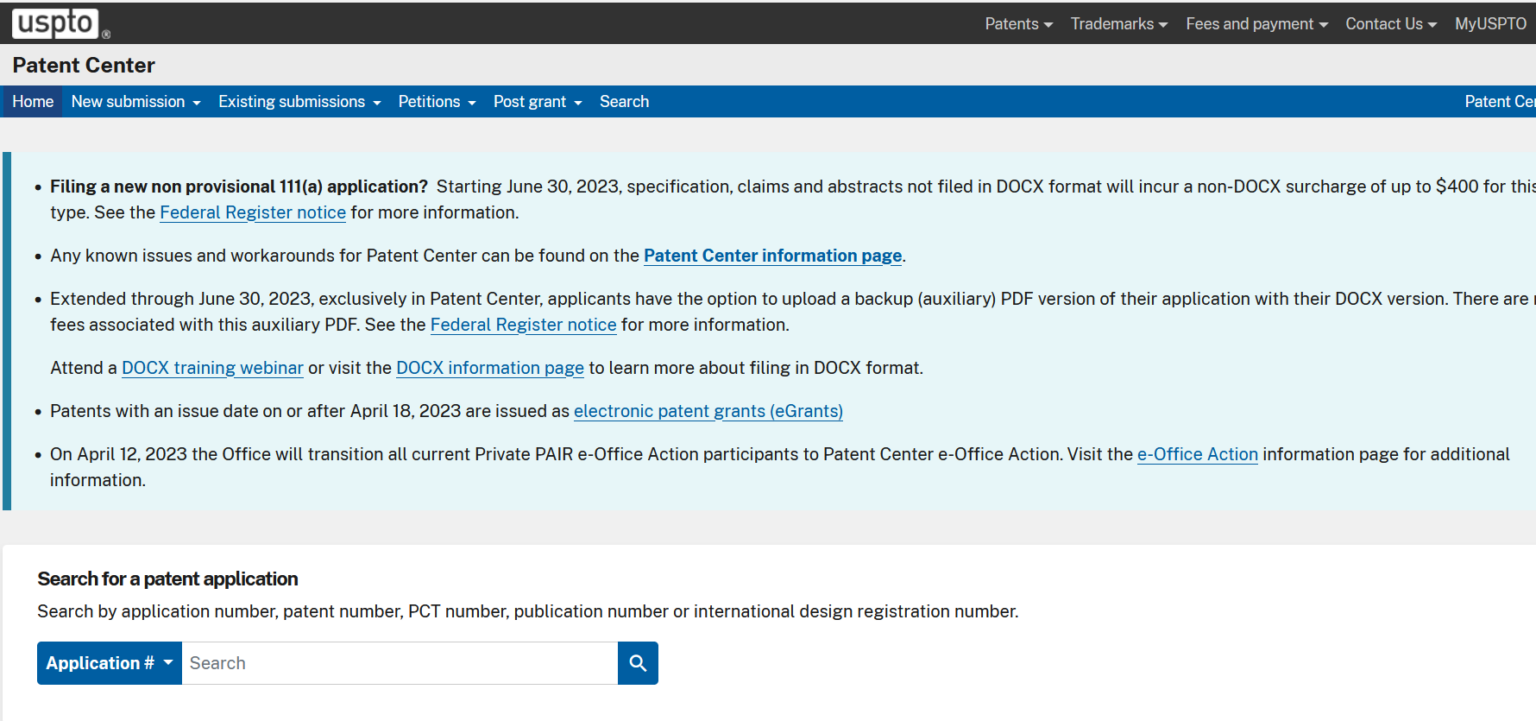Click the USPTO logo

pos(57,23)
